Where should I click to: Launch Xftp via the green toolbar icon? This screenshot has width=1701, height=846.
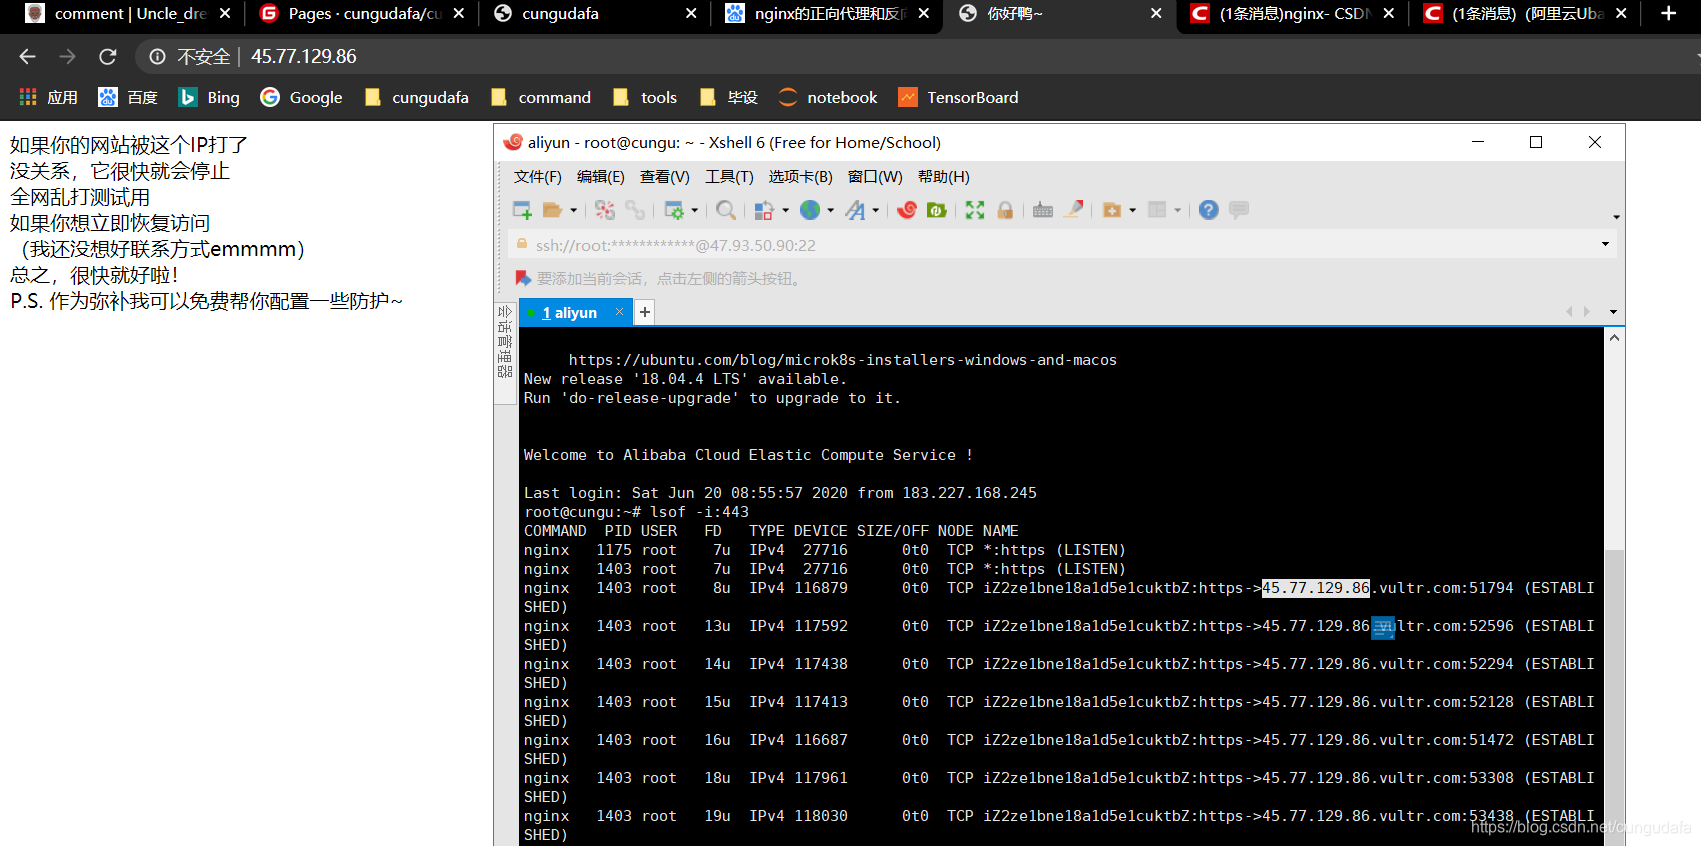[937, 210]
